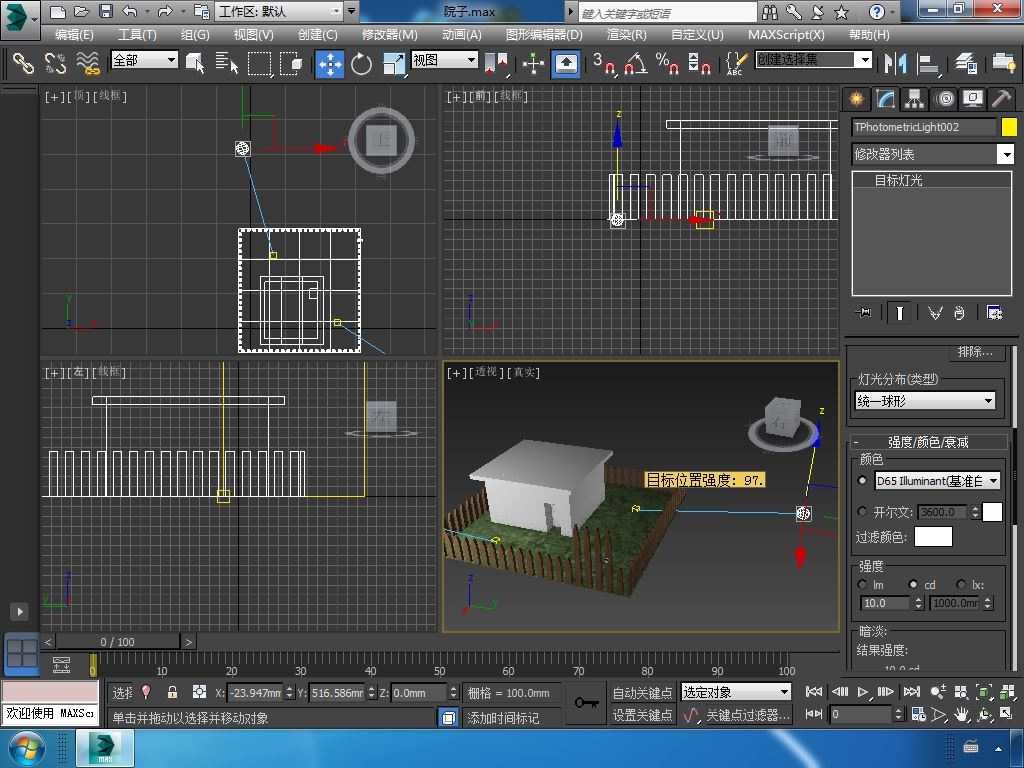Viewport: 1024px width, 768px height.
Task: Select lm intensity unit radio
Action: 862,584
